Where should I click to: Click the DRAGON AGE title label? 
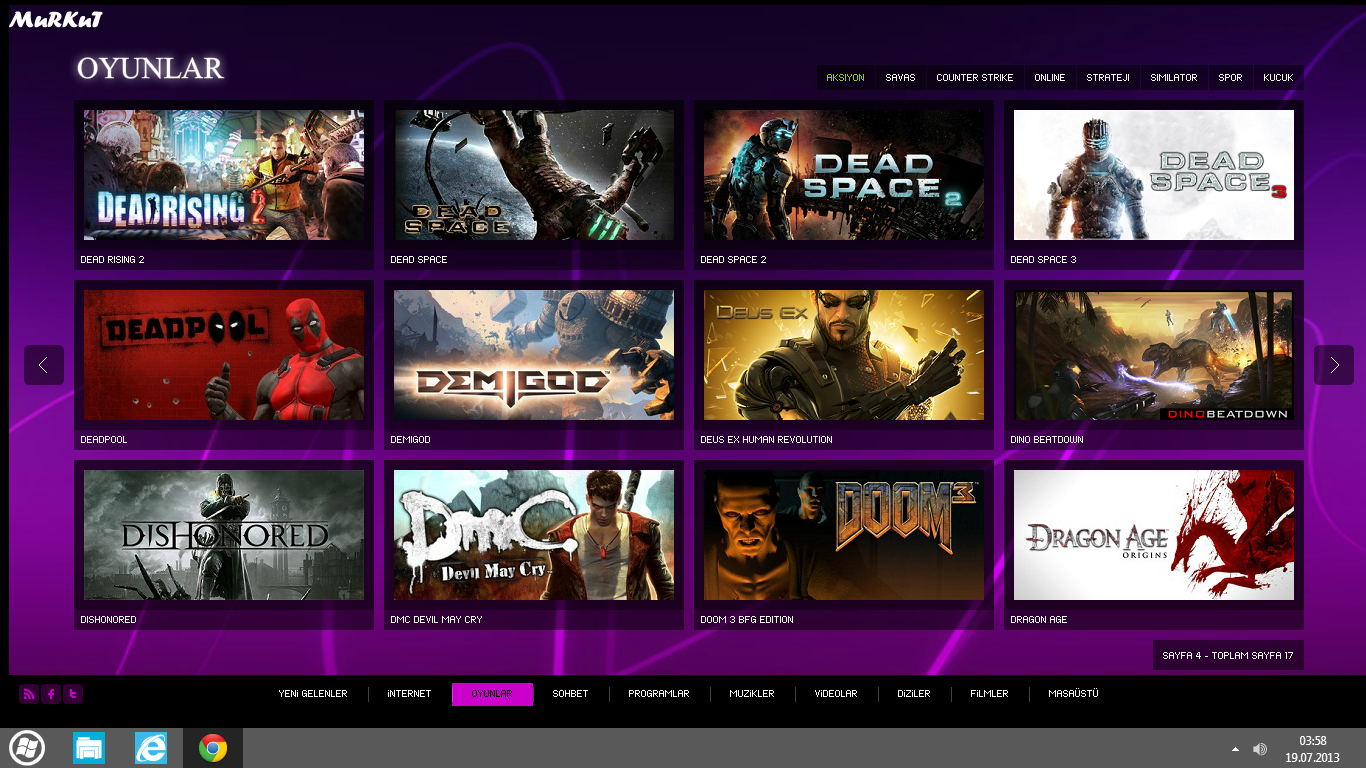pos(1039,620)
